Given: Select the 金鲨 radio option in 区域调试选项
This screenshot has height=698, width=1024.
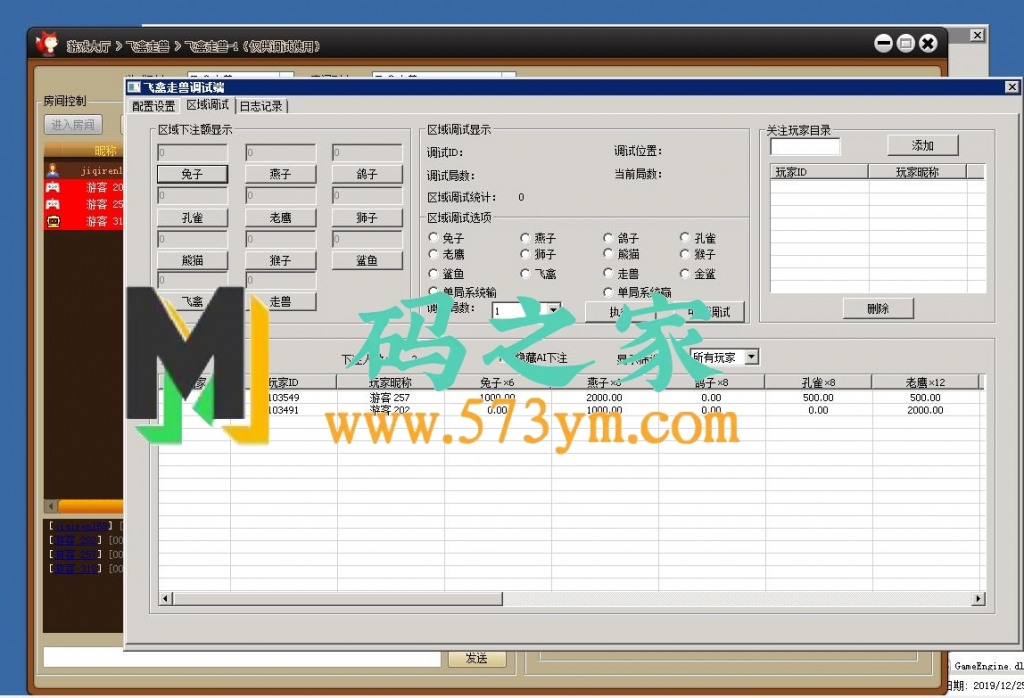Looking at the screenshot, I should 684,273.
